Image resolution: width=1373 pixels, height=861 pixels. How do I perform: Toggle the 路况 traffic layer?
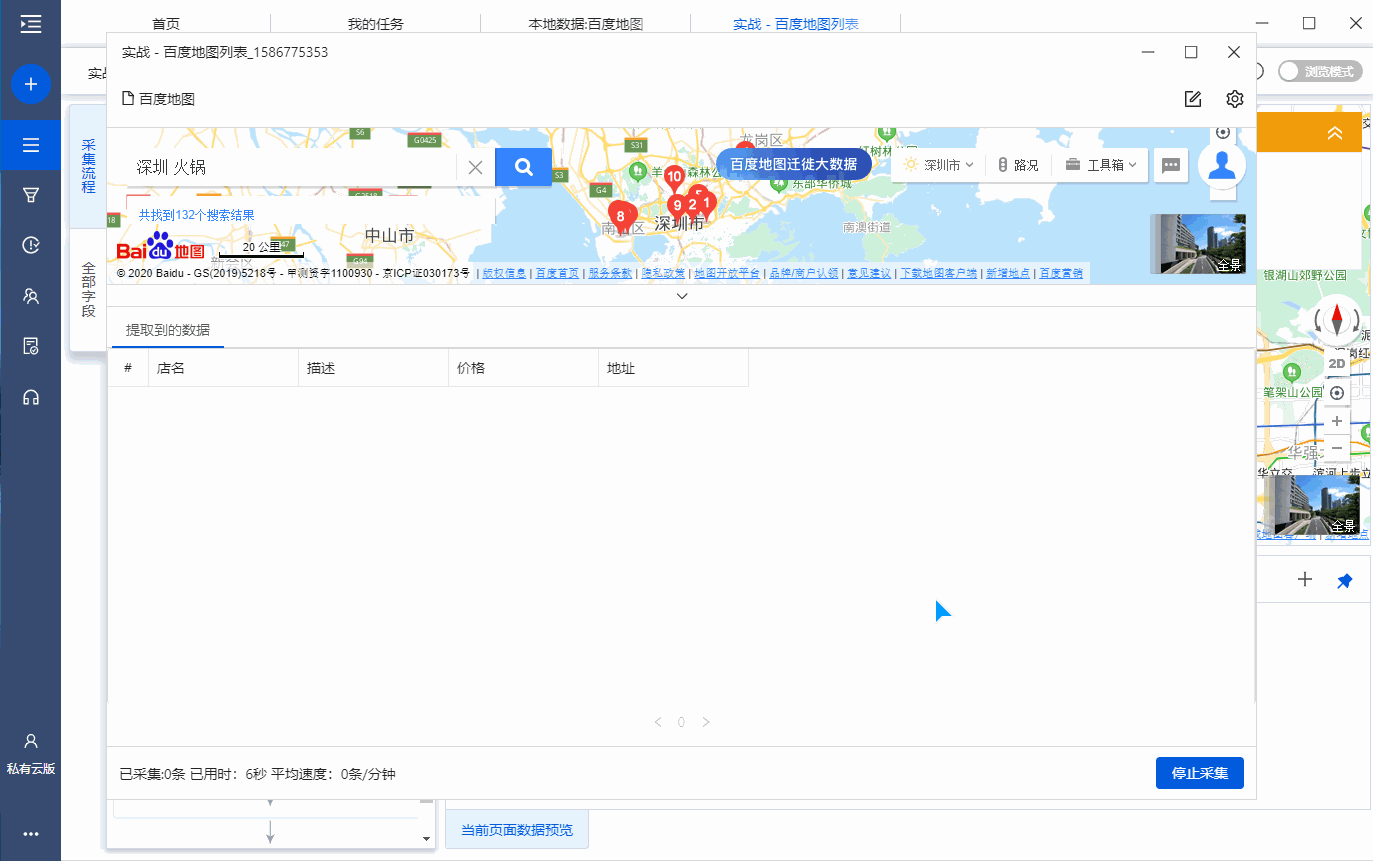tap(1018, 165)
